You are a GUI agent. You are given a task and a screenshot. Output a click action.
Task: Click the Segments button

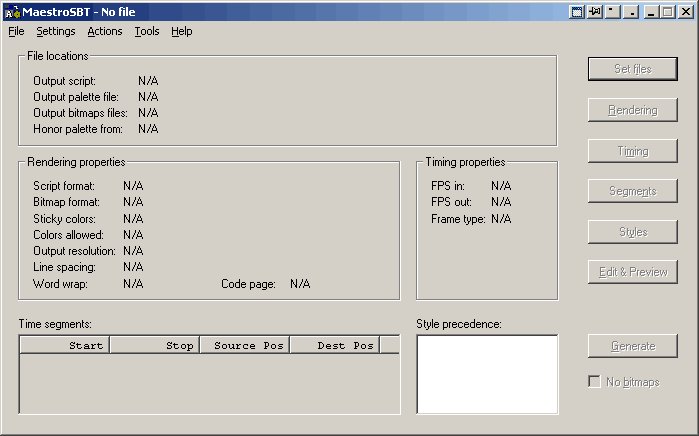[633, 191]
